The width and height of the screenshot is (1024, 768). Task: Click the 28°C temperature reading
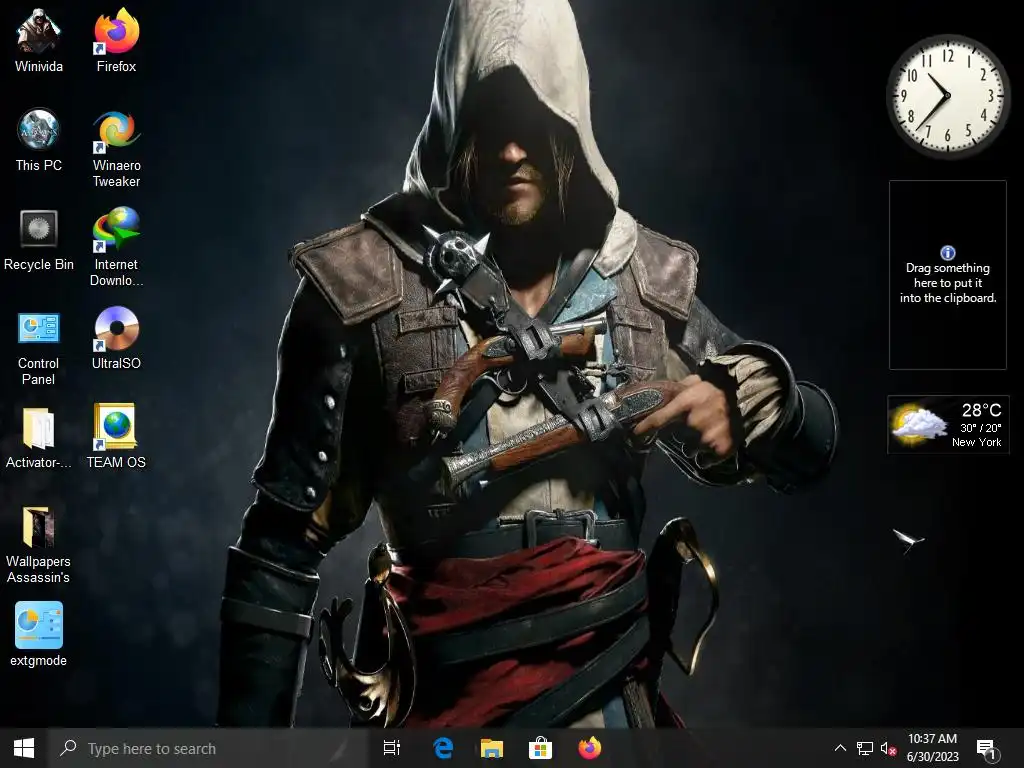click(x=981, y=410)
